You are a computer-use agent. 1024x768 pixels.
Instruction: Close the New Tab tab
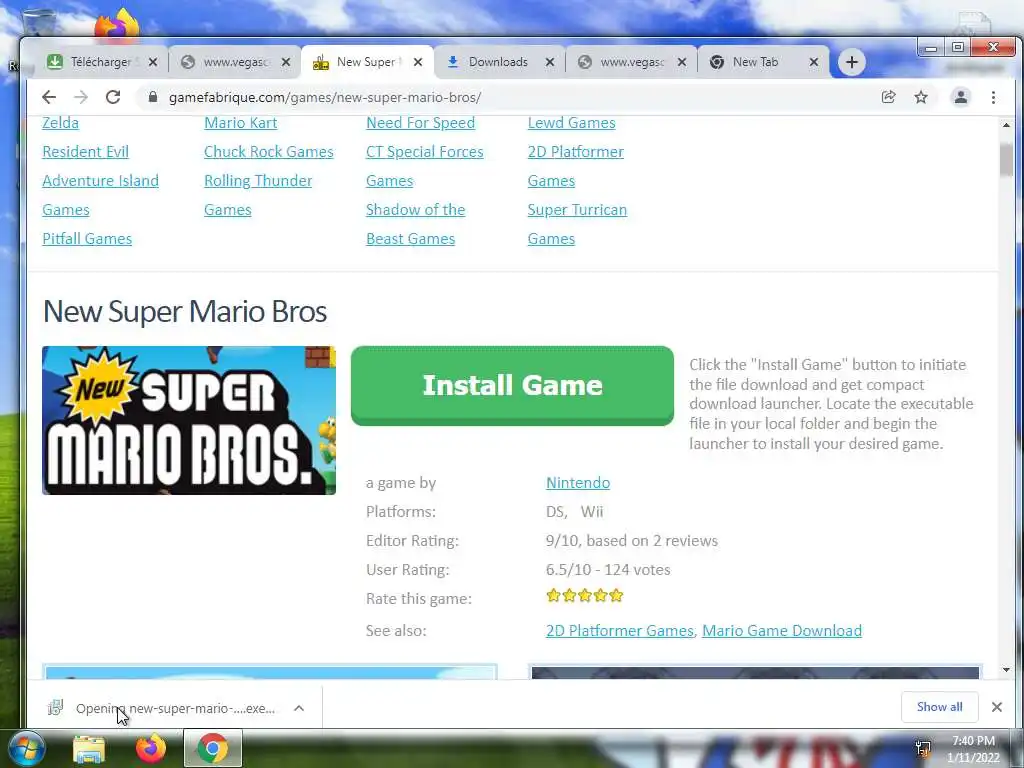[814, 62]
